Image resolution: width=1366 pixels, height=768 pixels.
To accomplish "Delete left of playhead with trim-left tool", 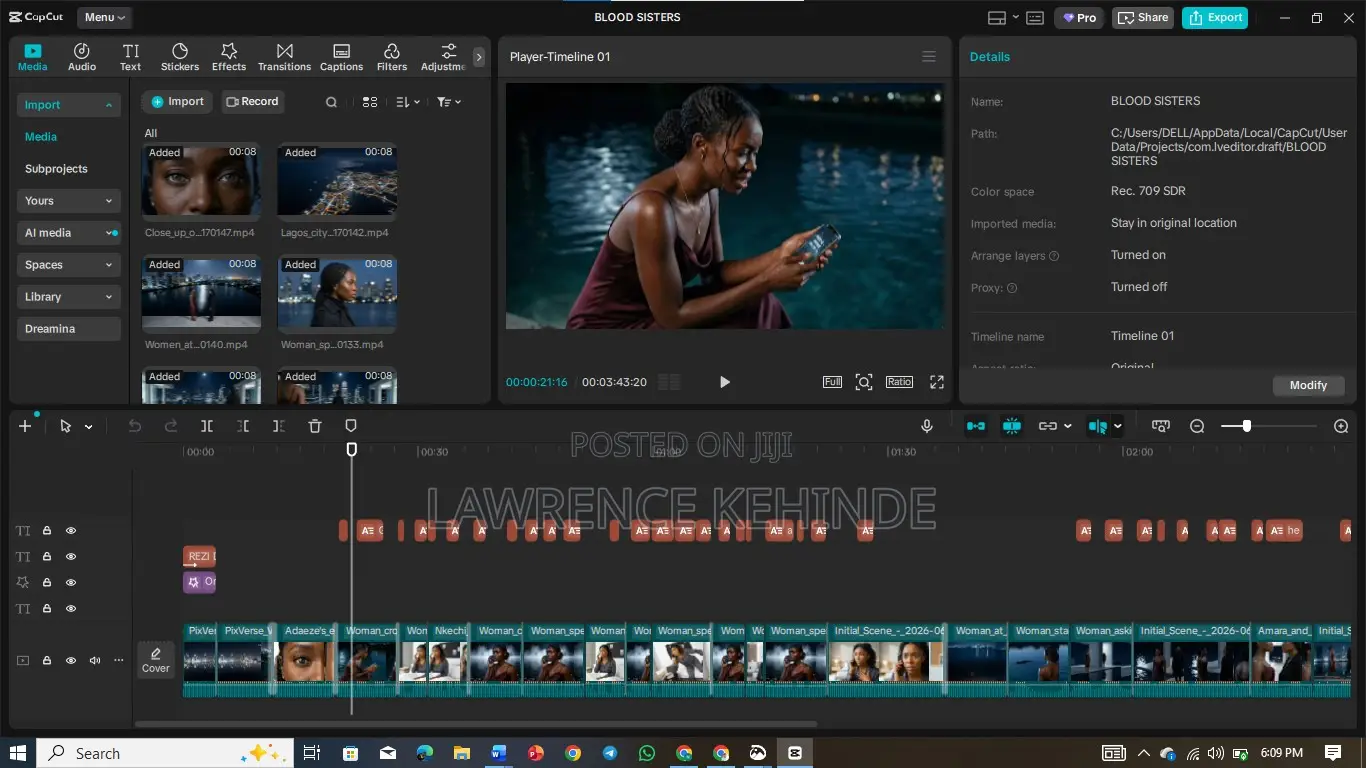I will click(243, 426).
